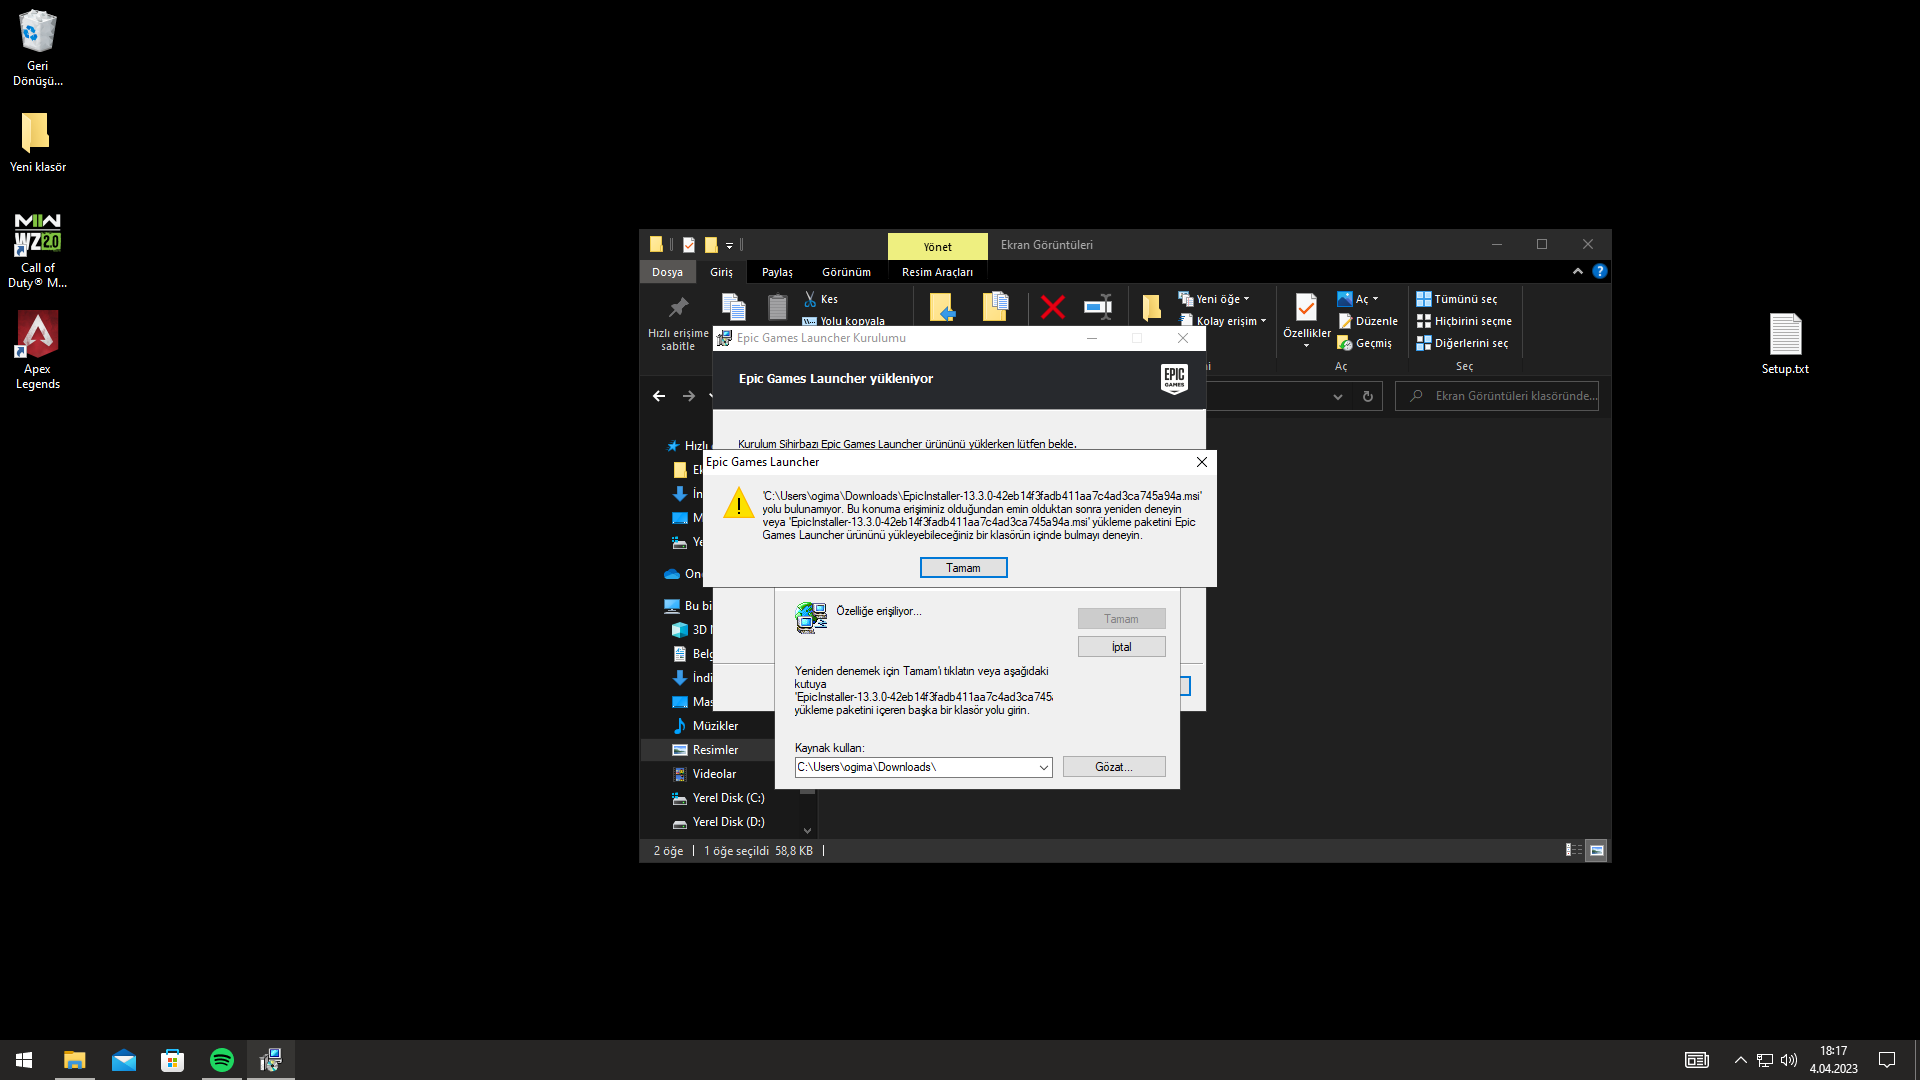Image resolution: width=1920 pixels, height=1080 pixels.
Task: Collapse the ribbon with the chevron arrow
Action: coord(1578,271)
